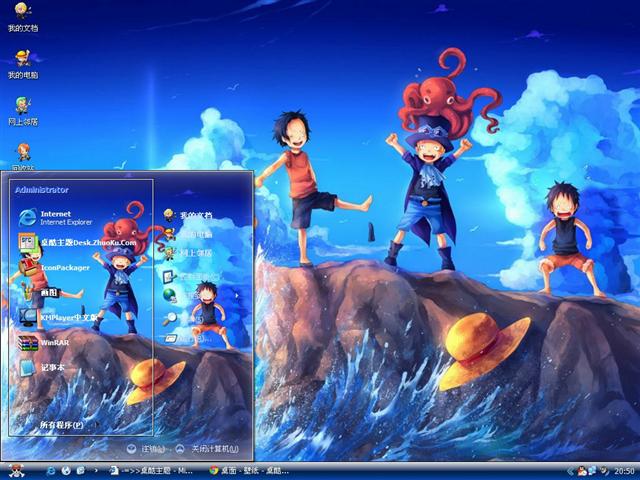This screenshot has height=480, width=640.
Task: Open 我的文档 in Start menu right column
Action: [188, 215]
